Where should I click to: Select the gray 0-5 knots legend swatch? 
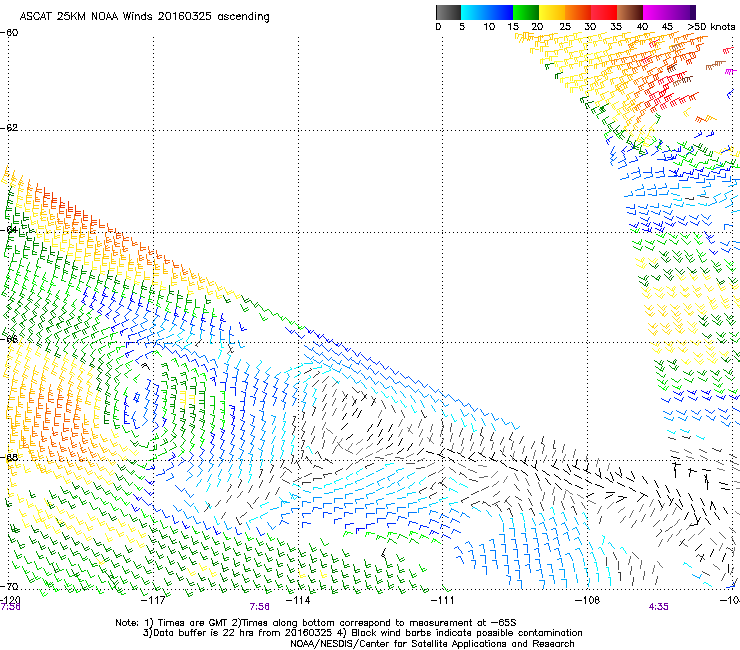pos(448,12)
